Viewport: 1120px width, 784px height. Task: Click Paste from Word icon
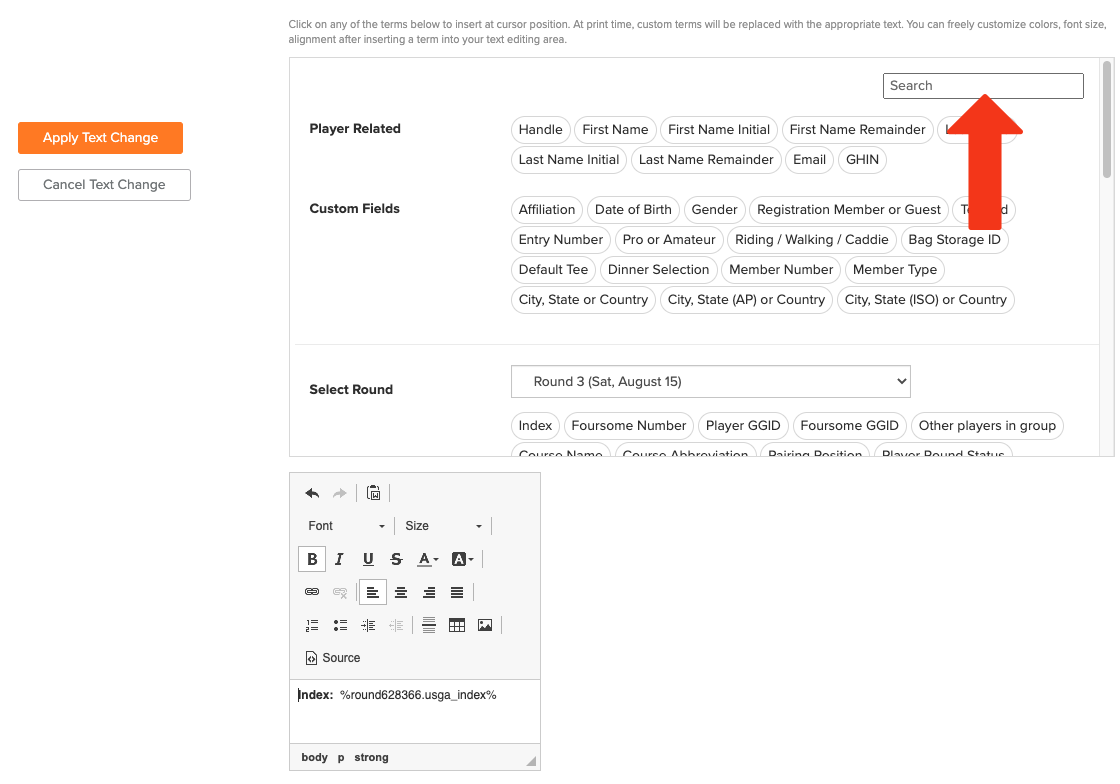[x=374, y=493]
